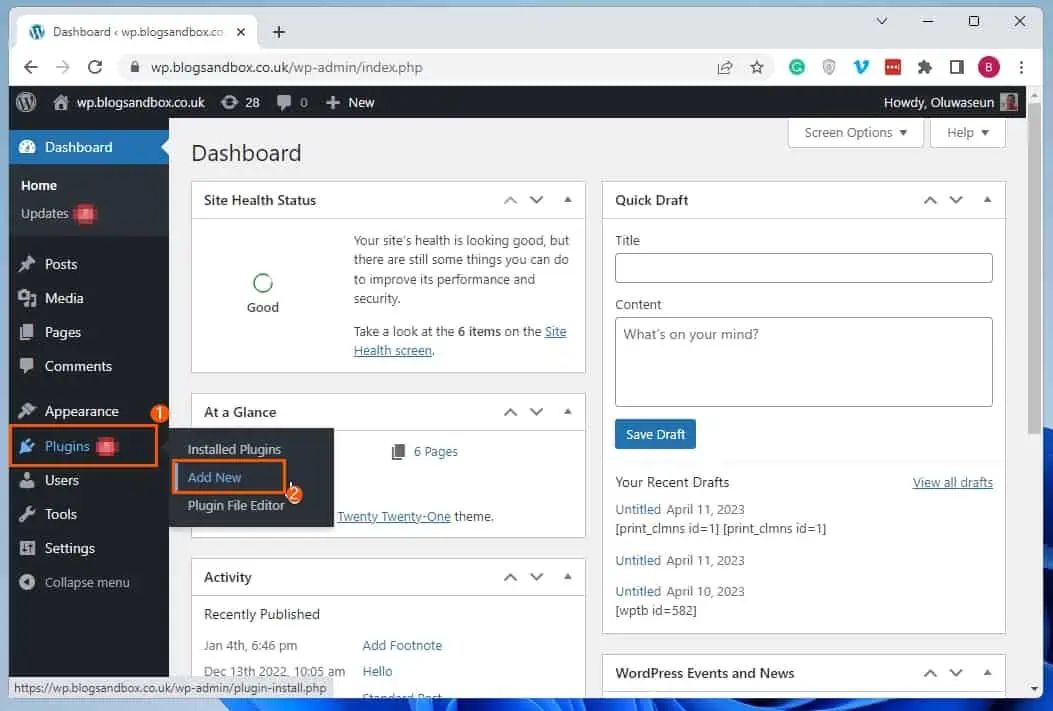1053x711 pixels.
Task: Click the browser address bar URL
Action: (x=287, y=67)
